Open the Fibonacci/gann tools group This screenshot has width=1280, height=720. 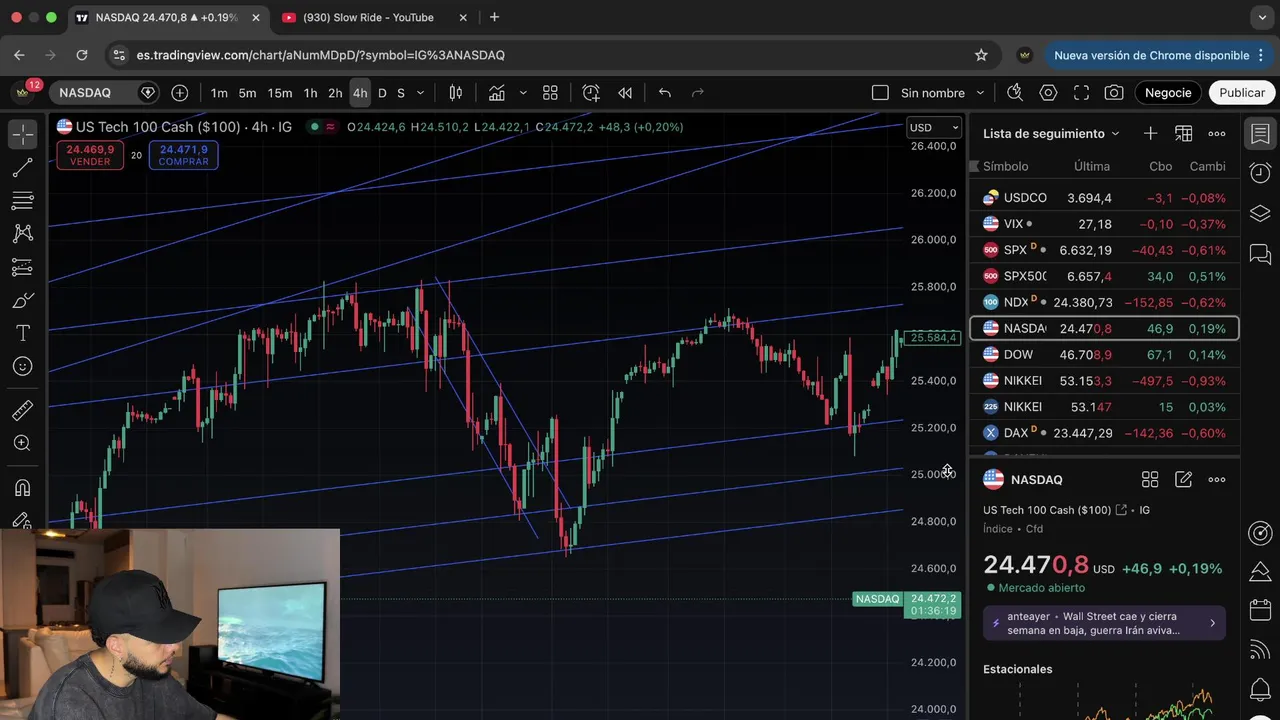[x=22, y=201]
